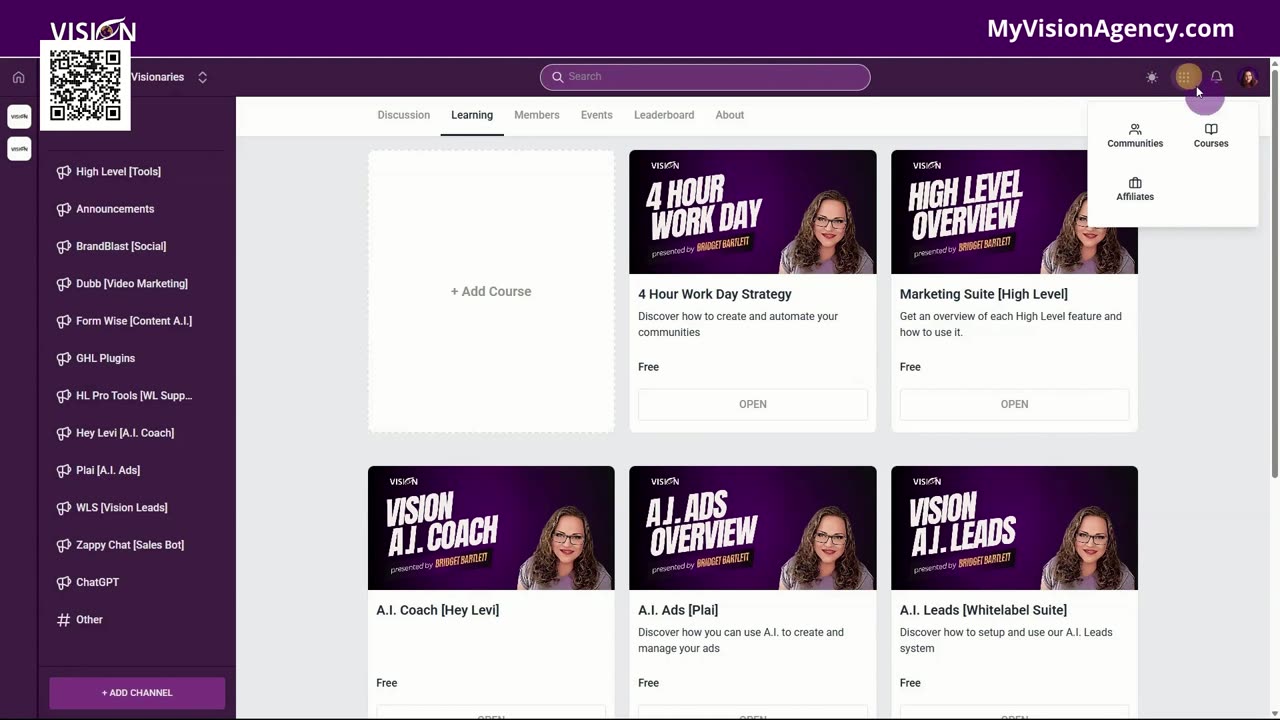1280x720 pixels.
Task: Open the Announcements channel label
Action: (x=115, y=209)
